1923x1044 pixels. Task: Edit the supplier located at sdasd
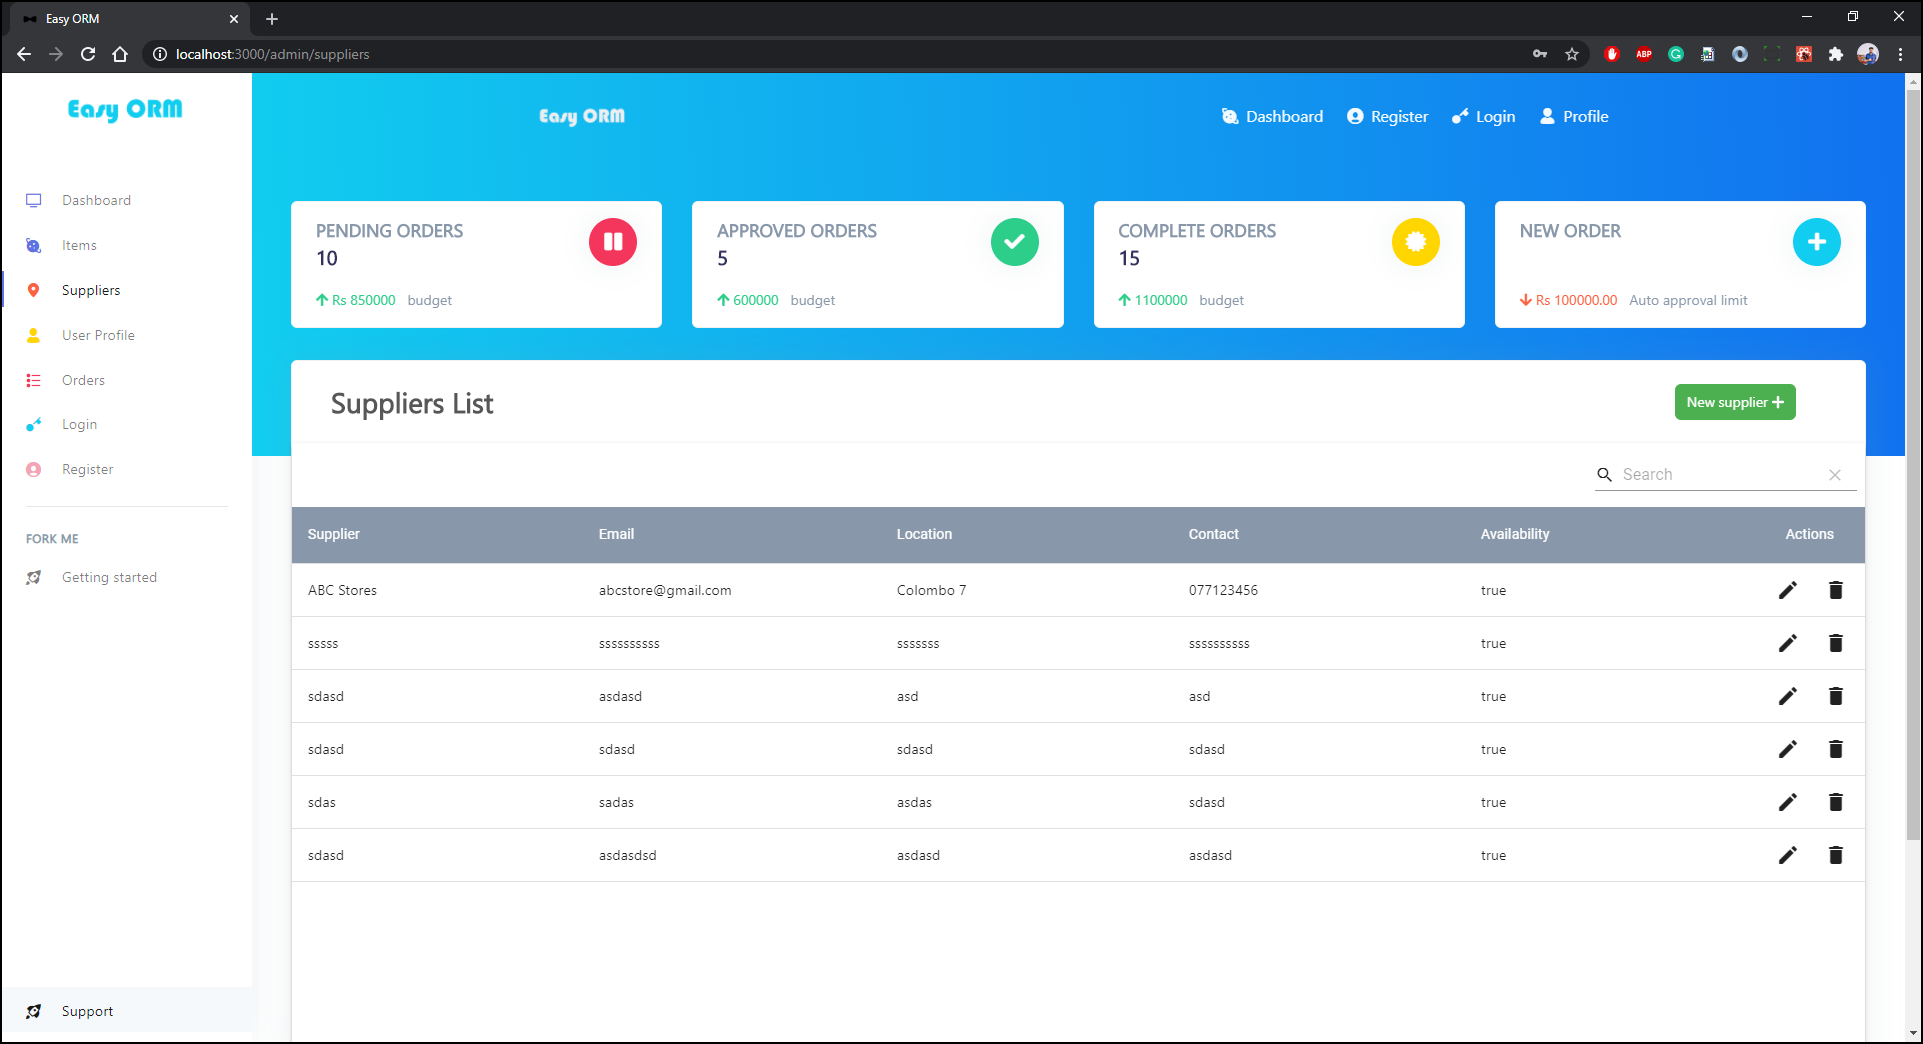1788,749
